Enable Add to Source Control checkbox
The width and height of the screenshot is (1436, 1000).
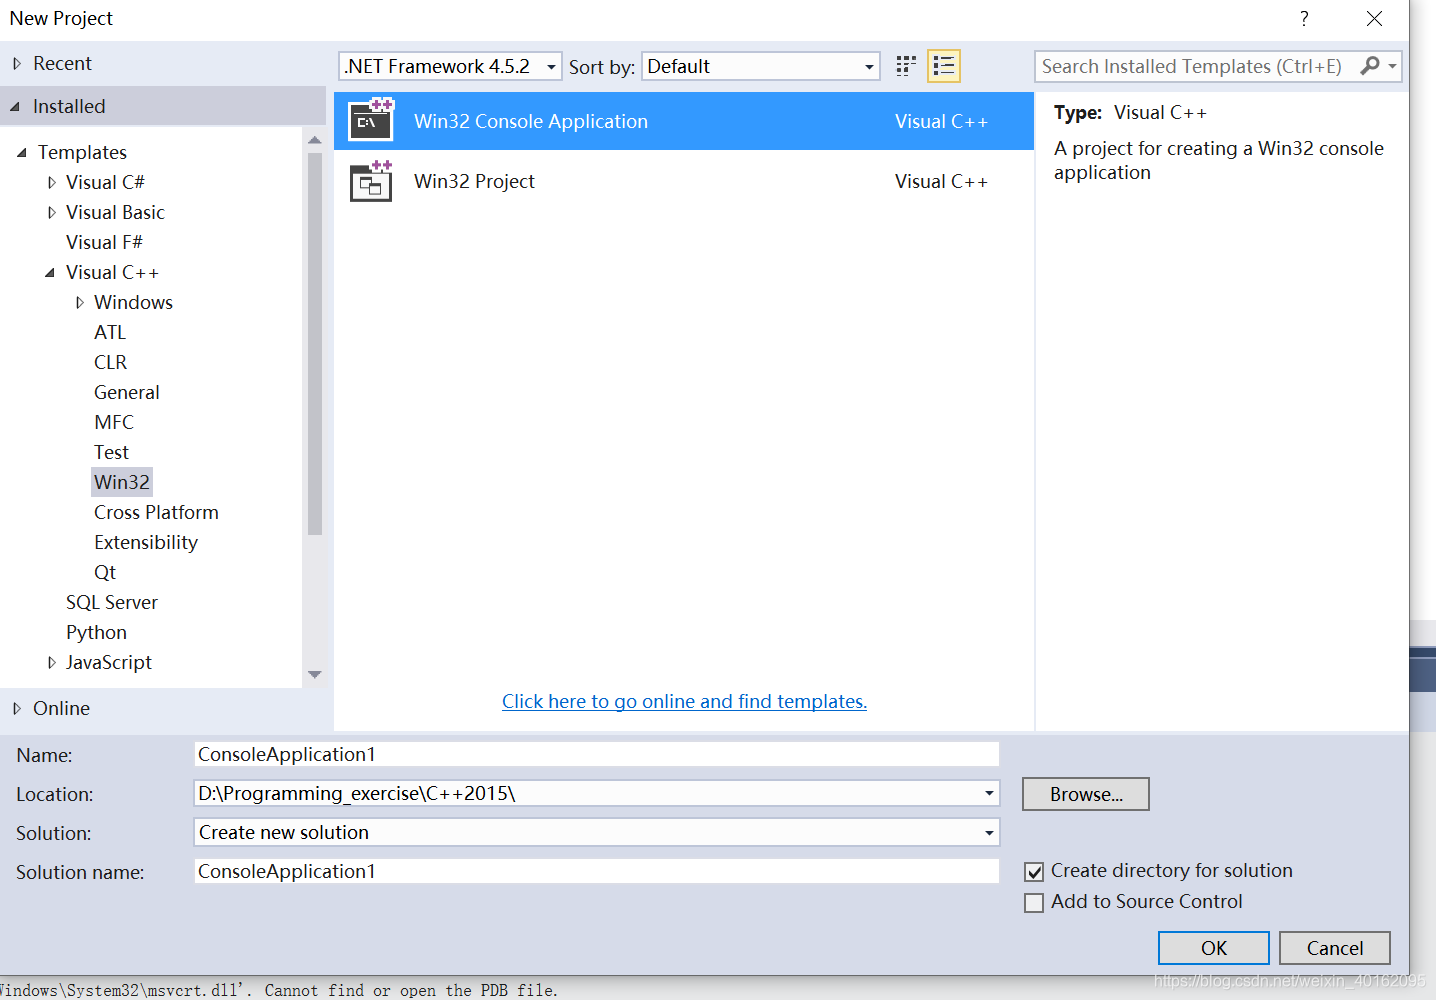point(1034,903)
